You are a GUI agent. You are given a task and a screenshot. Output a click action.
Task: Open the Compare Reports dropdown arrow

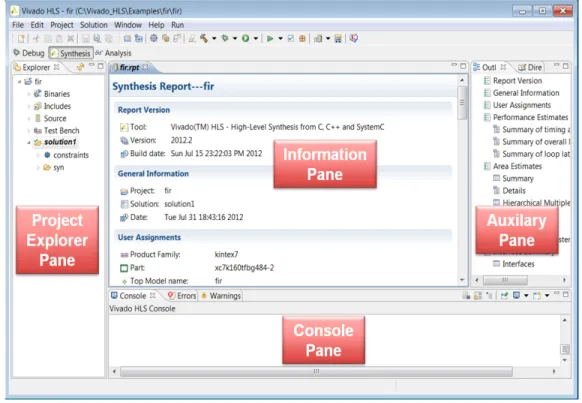(328, 38)
